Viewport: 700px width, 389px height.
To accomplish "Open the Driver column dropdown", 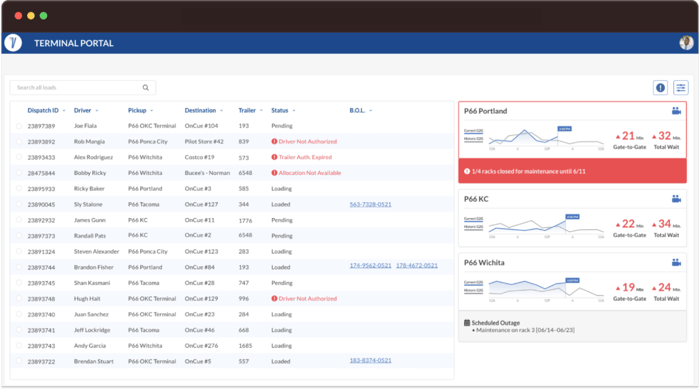I will [97, 111].
